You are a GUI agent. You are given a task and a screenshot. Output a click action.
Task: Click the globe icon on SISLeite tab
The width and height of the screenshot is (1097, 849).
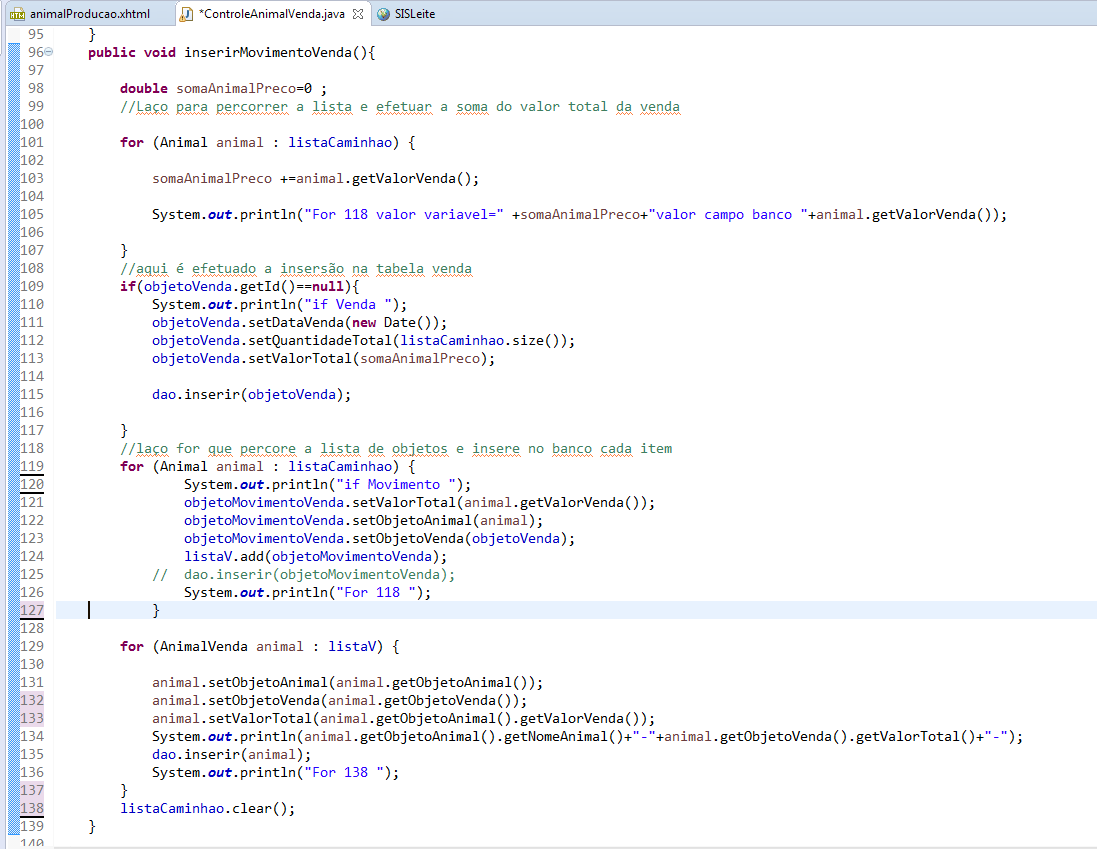pyautogui.click(x=383, y=14)
